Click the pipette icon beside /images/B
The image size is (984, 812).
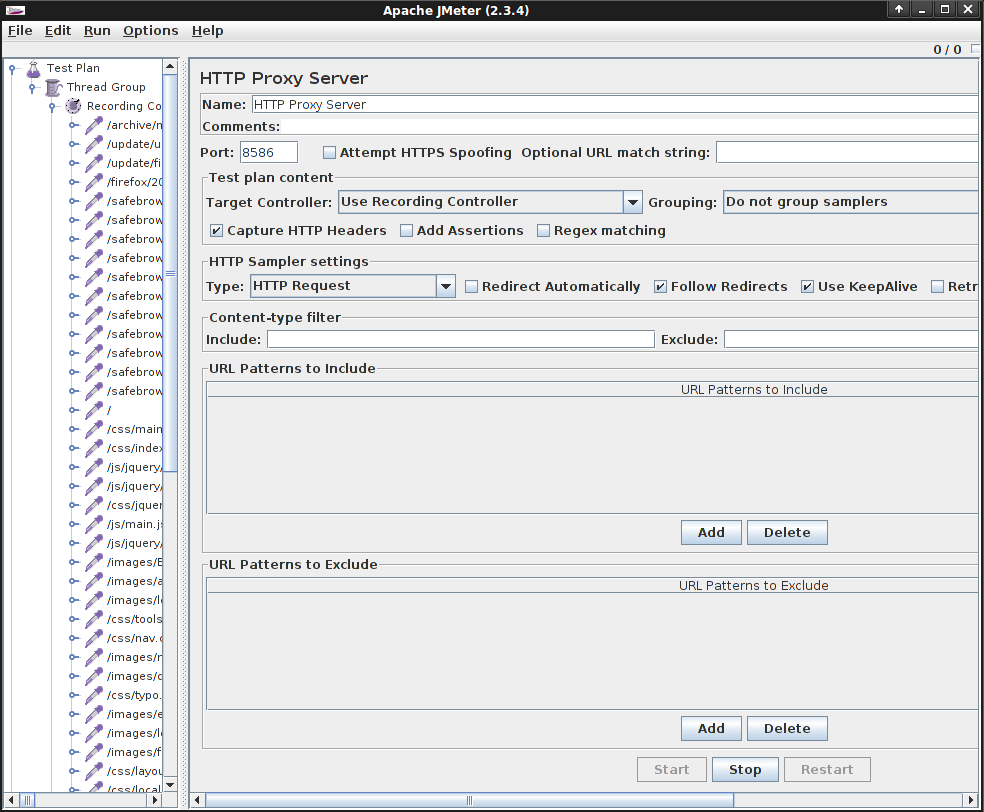(x=94, y=562)
